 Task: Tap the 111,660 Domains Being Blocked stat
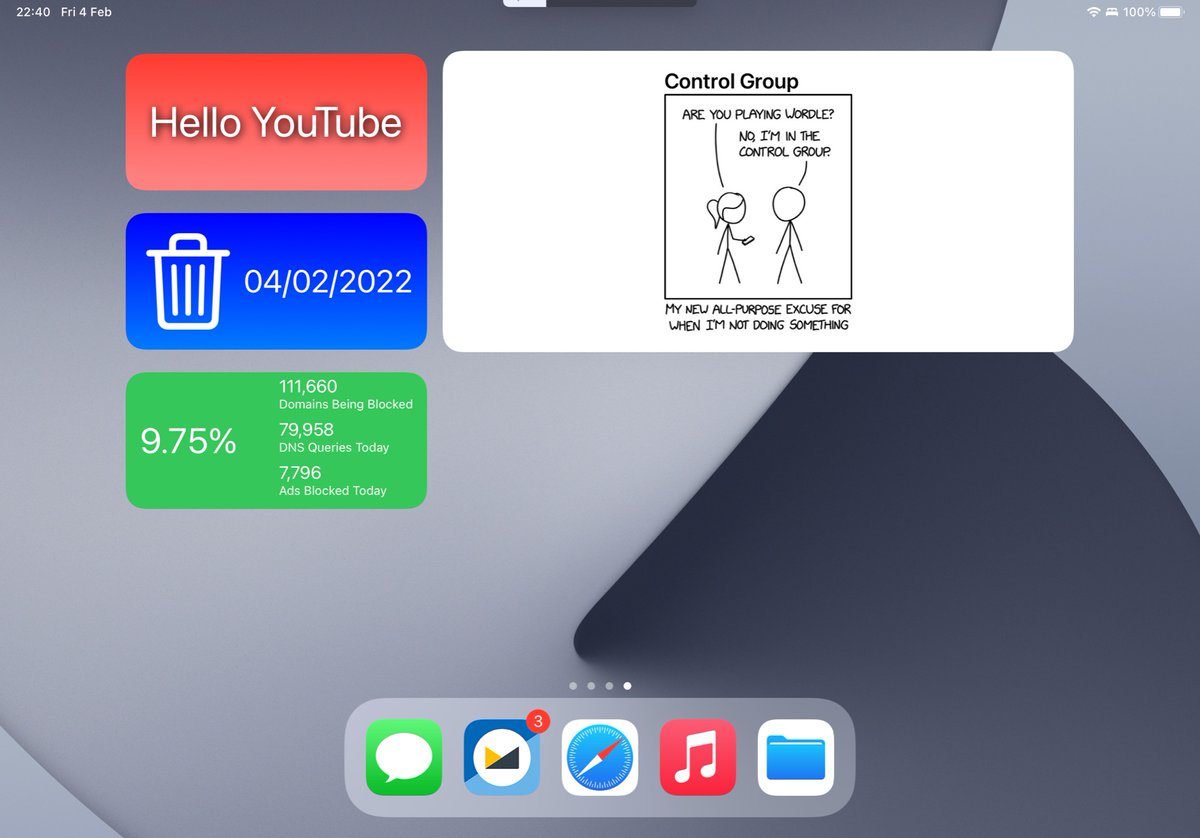tap(345, 395)
